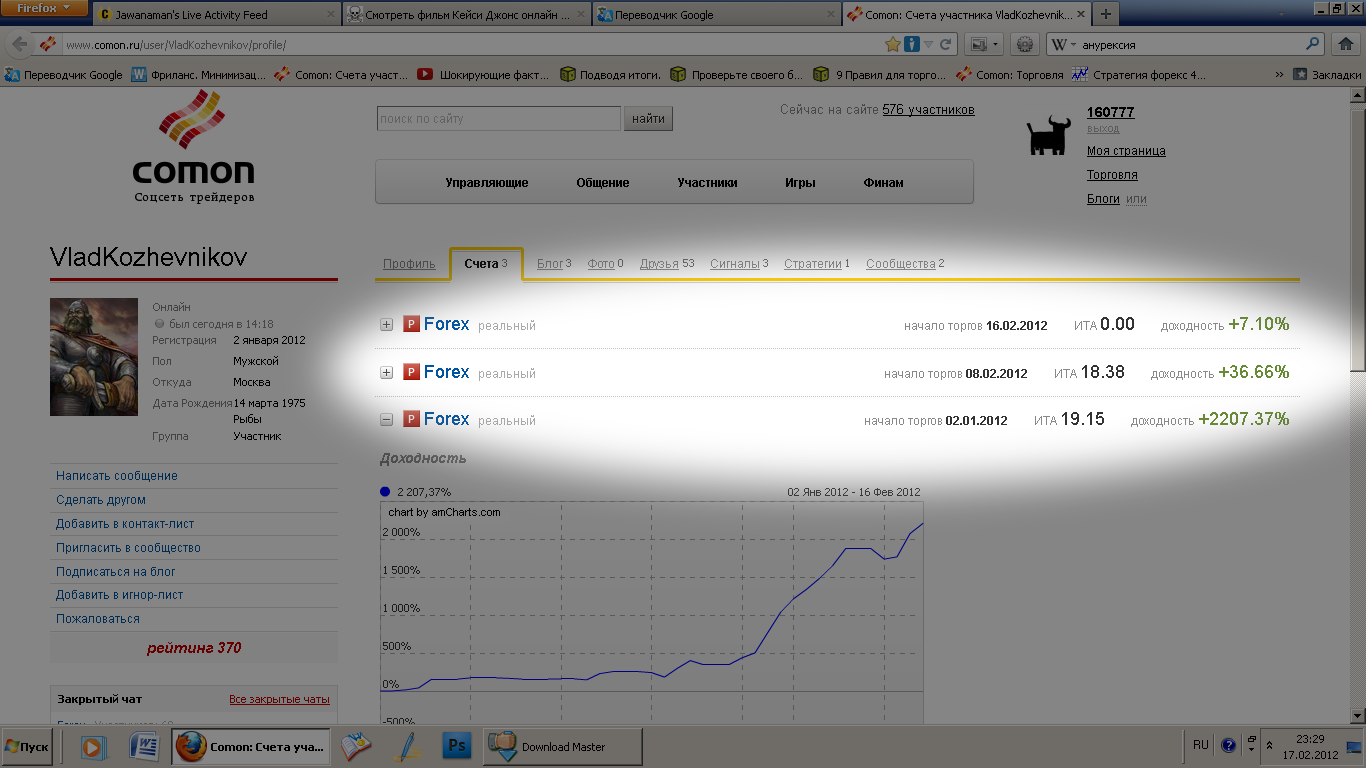The height and width of the screenshot is (768, 1366).
Task: Click the Сделать другом link
Action: point(101,500)
